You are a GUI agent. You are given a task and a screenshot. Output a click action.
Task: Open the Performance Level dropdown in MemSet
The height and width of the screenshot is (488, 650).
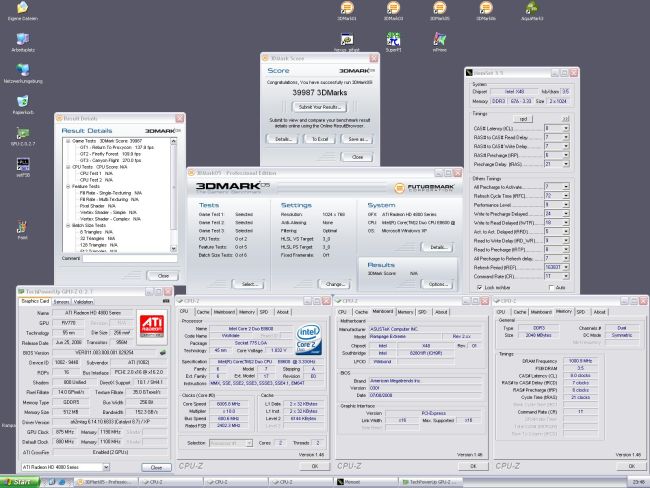[x=565, y=205]
